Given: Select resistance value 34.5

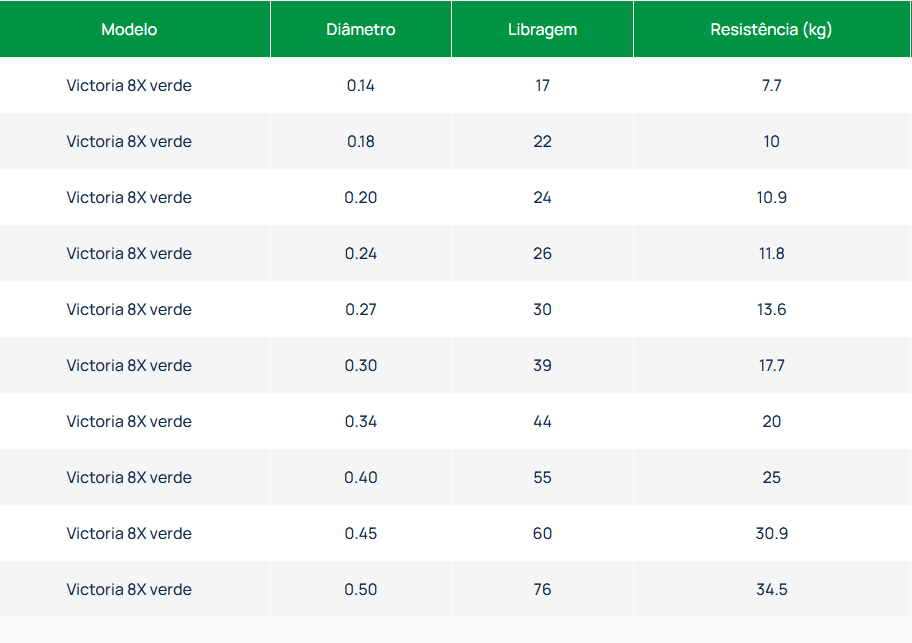Looking at the screenshot, I should point(772,590).
